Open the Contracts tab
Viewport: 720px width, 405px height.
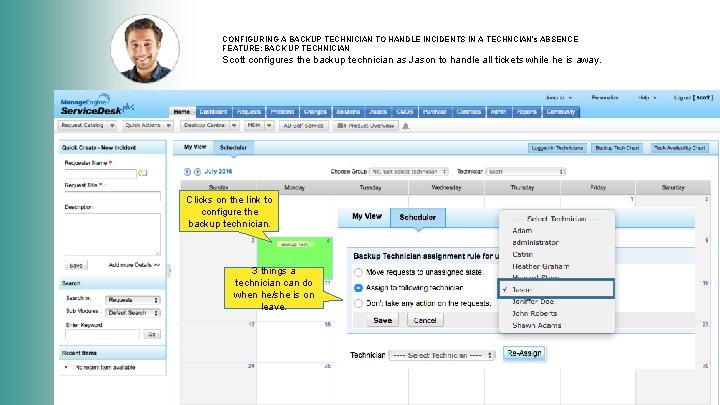[x=469, y=112]
